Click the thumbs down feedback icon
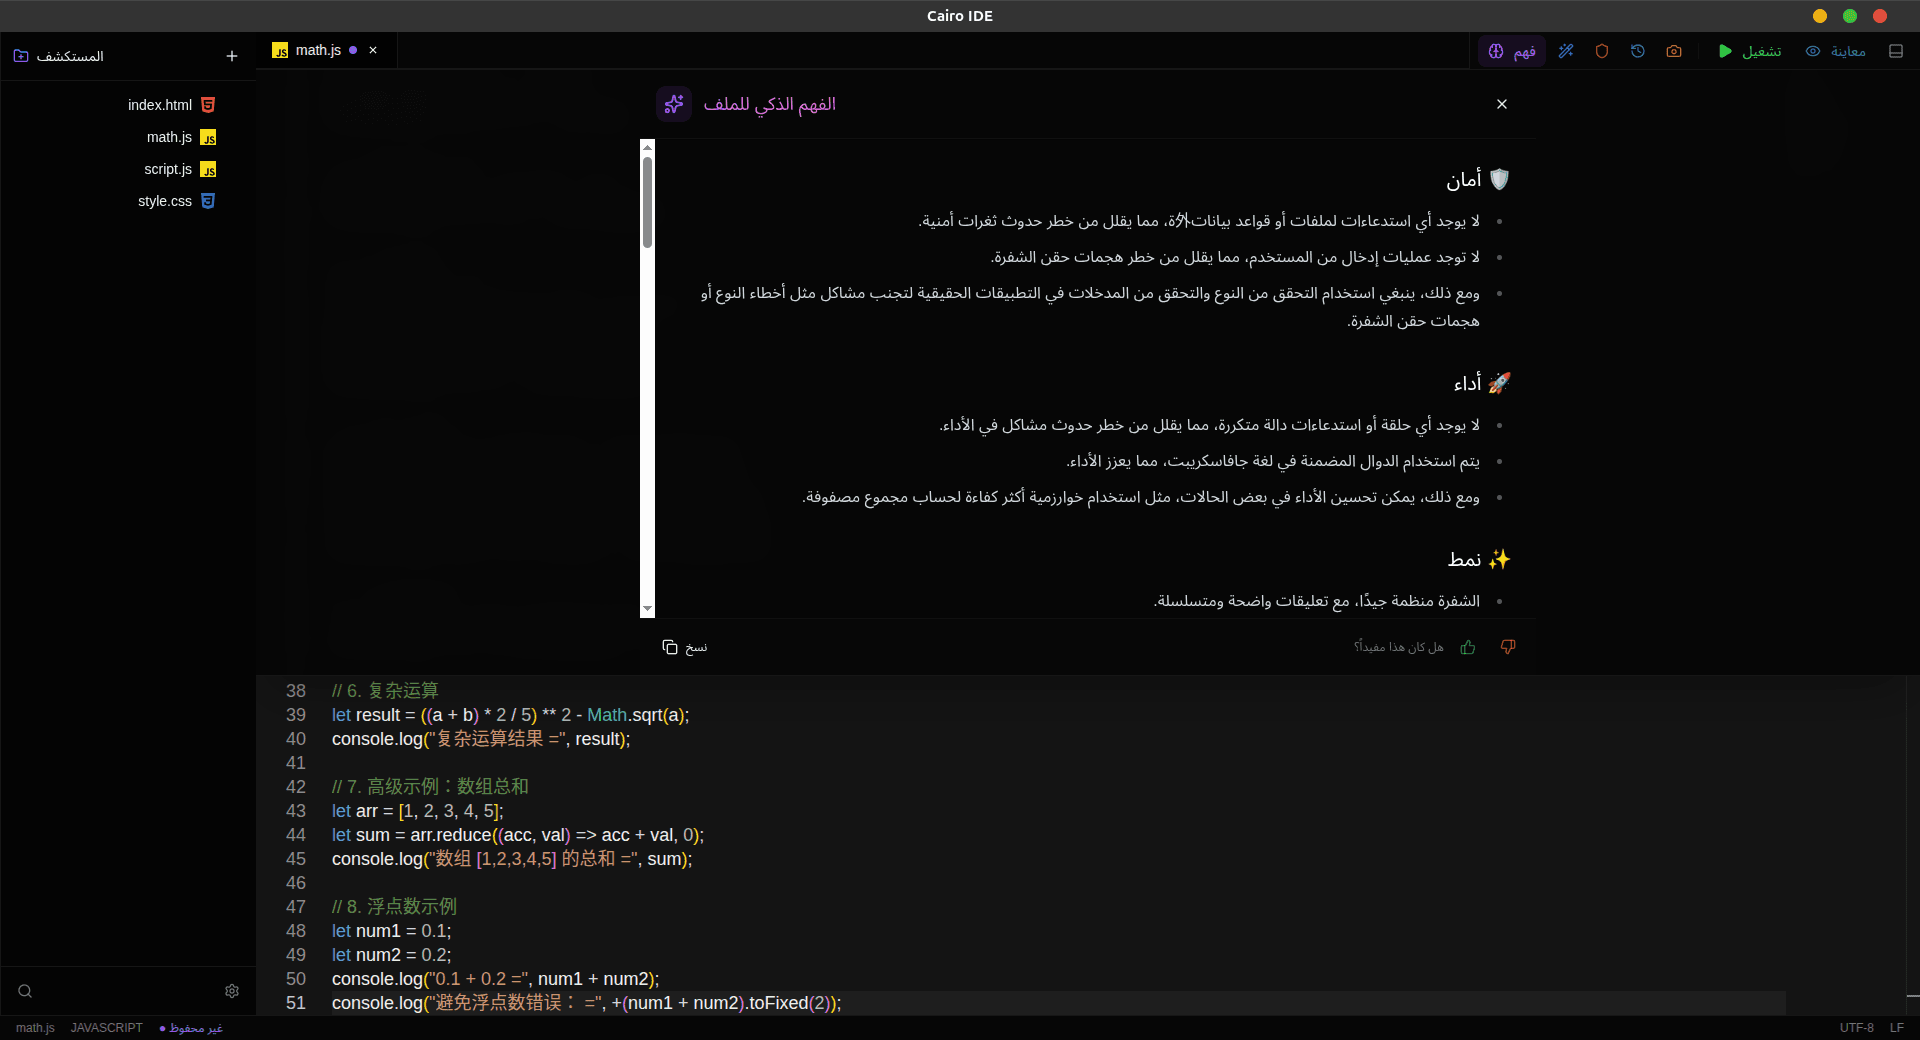Viewport: 1920px width, 1040px height. point(1508,647)
